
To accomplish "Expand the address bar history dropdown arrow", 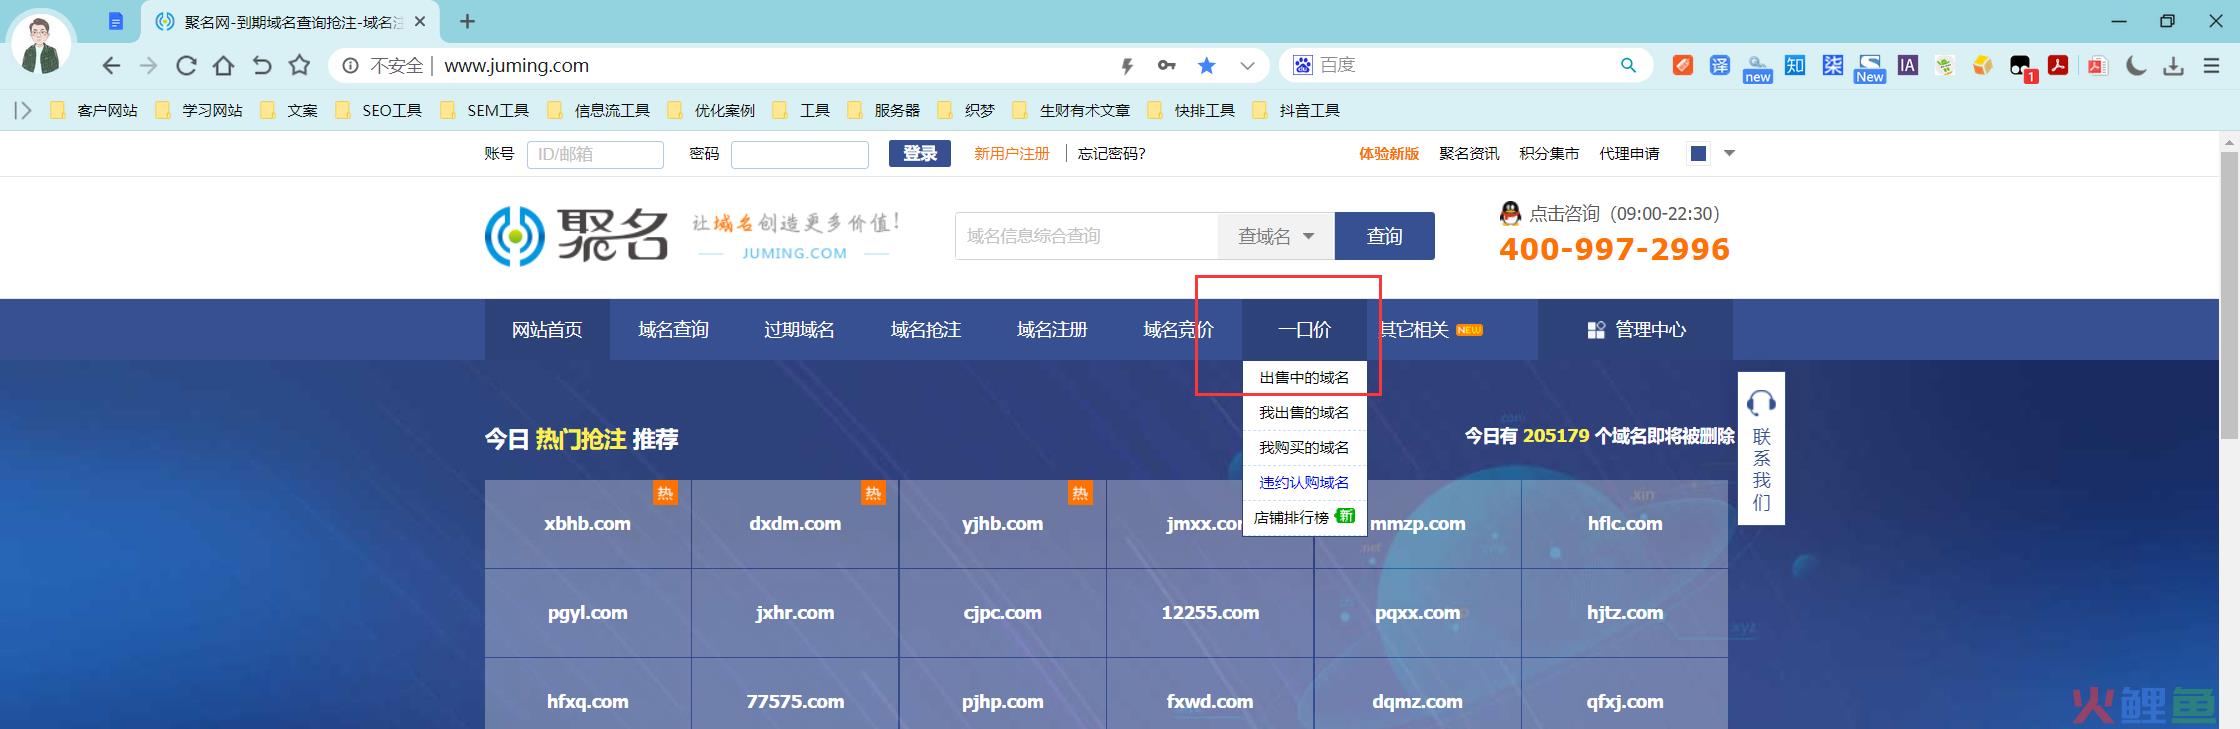I will point(1247,66).
